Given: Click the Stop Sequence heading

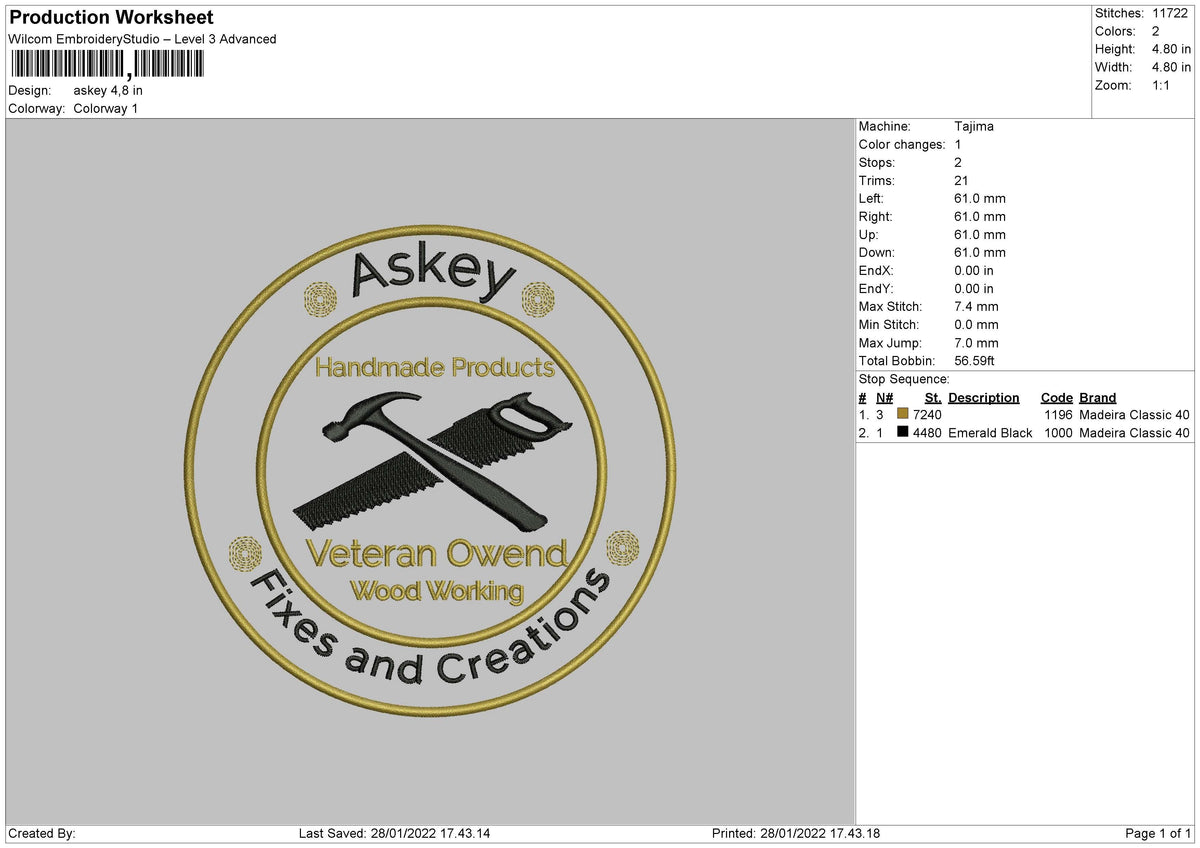Looking at the screenshot, I should coord(904,380).
